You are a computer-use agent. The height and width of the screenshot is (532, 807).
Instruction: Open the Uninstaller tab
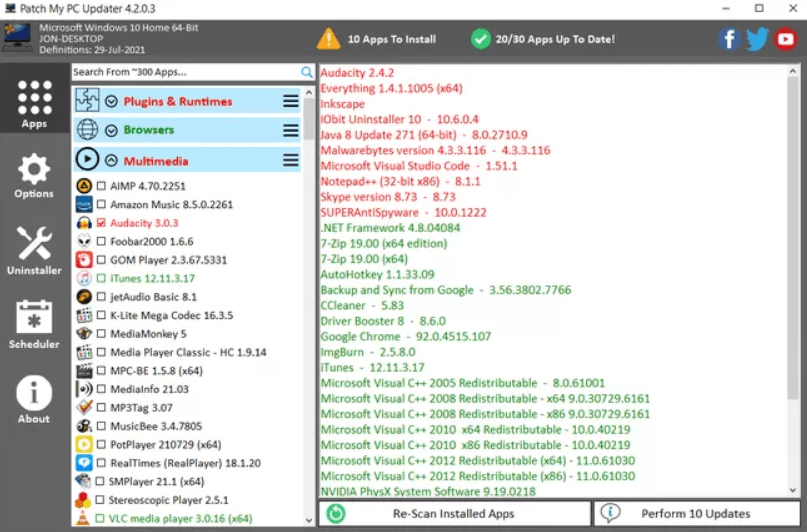click(34, 251)
